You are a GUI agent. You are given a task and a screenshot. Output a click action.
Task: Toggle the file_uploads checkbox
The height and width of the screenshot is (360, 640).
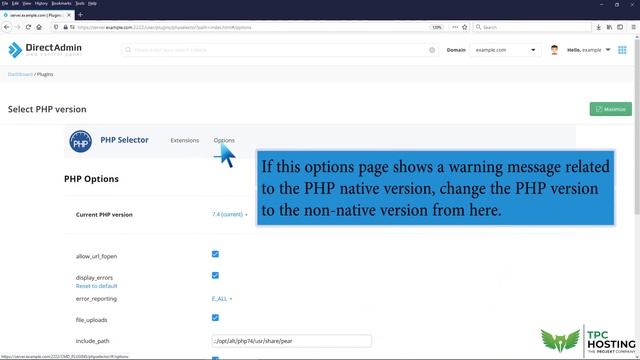(215, 318)
